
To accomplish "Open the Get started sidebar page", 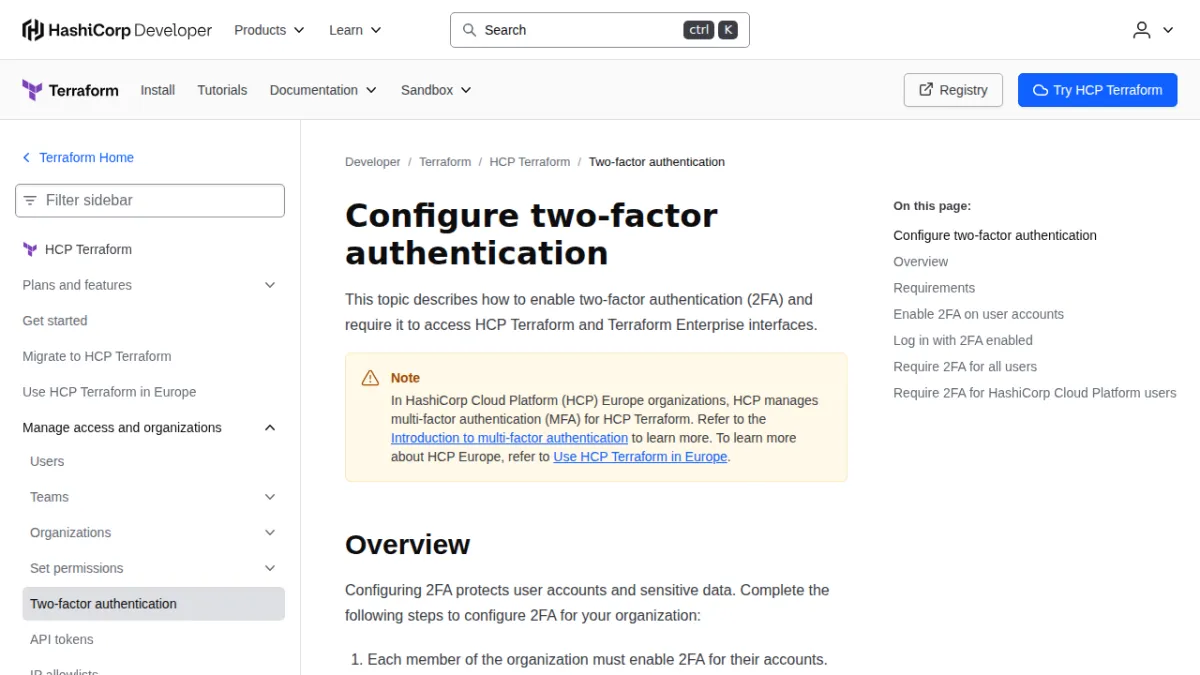I will (x=55, y=321).
